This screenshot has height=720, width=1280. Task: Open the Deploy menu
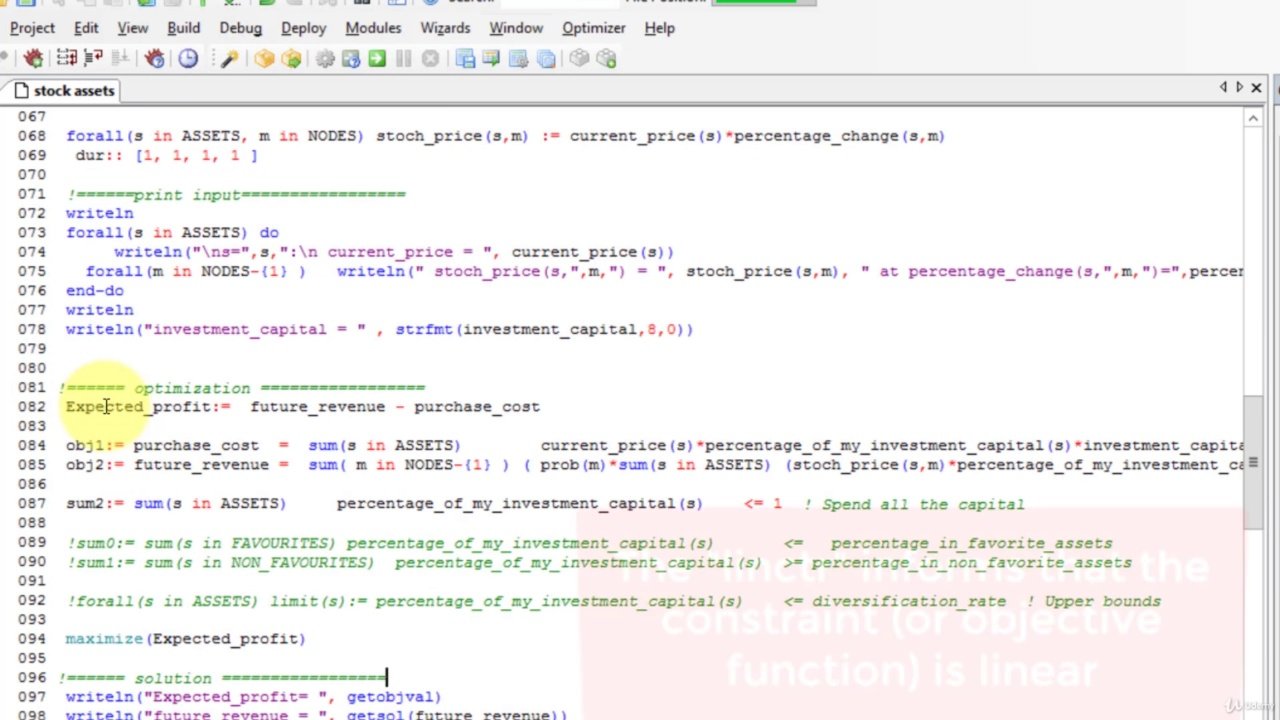coord(303,28)
